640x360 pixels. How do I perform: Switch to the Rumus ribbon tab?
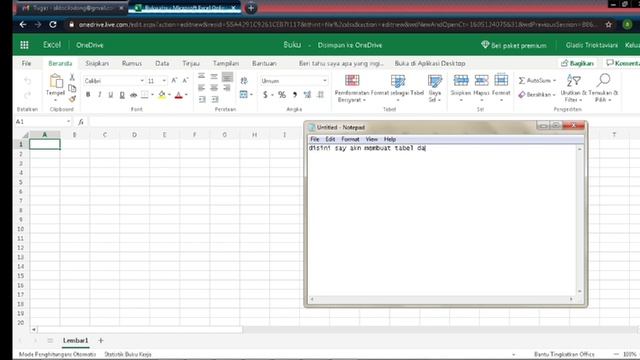[x=132, y=63]
